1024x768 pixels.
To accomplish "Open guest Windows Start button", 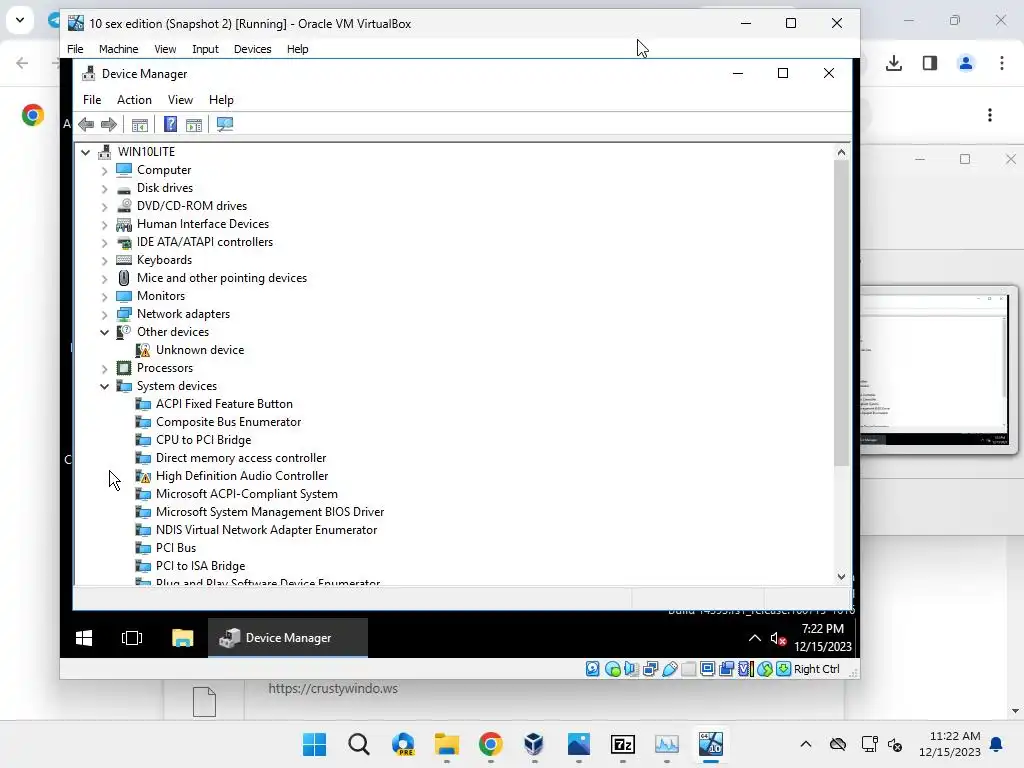I will [84, 638].
